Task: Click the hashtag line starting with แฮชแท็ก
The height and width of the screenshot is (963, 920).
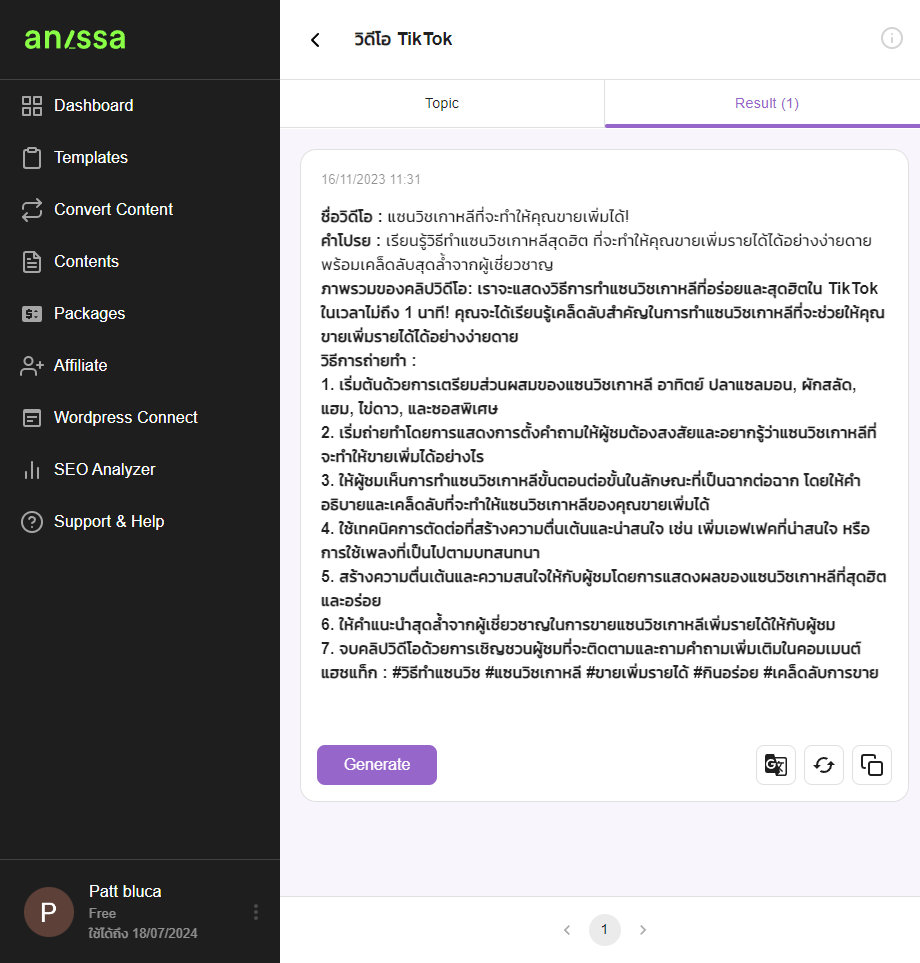Action: point(599,673)
